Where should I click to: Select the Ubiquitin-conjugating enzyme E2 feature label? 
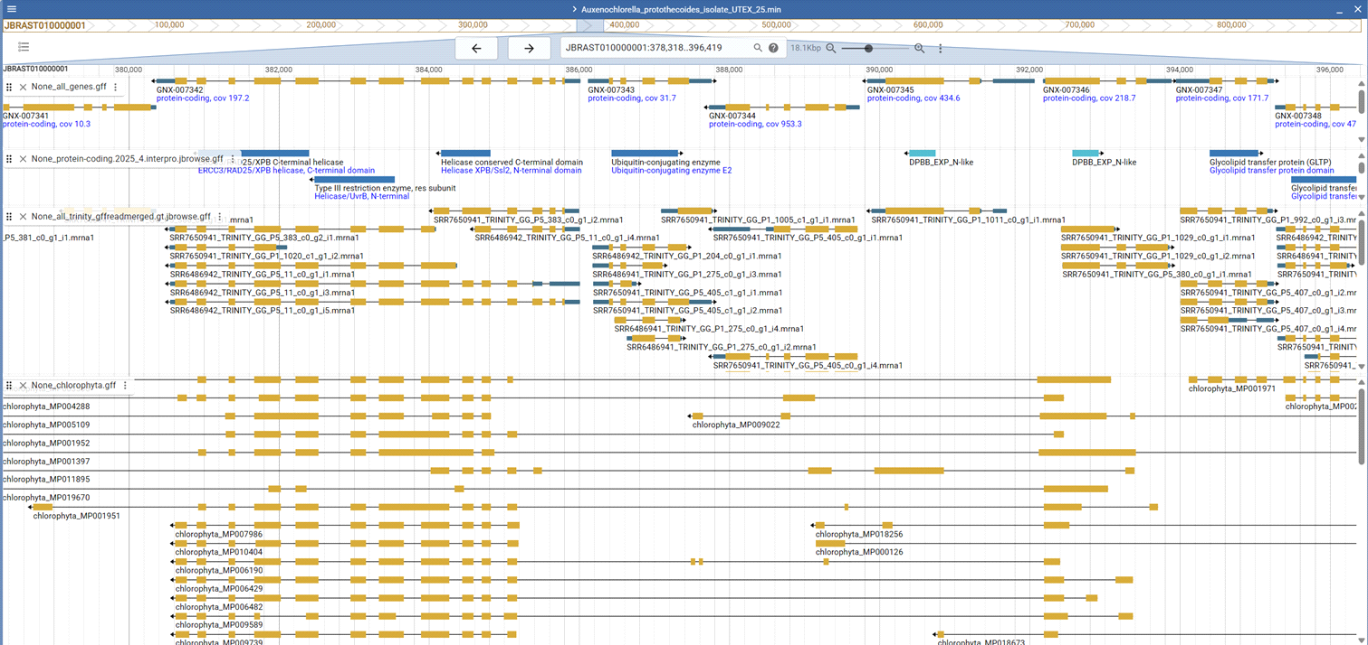tap(671, 171)
